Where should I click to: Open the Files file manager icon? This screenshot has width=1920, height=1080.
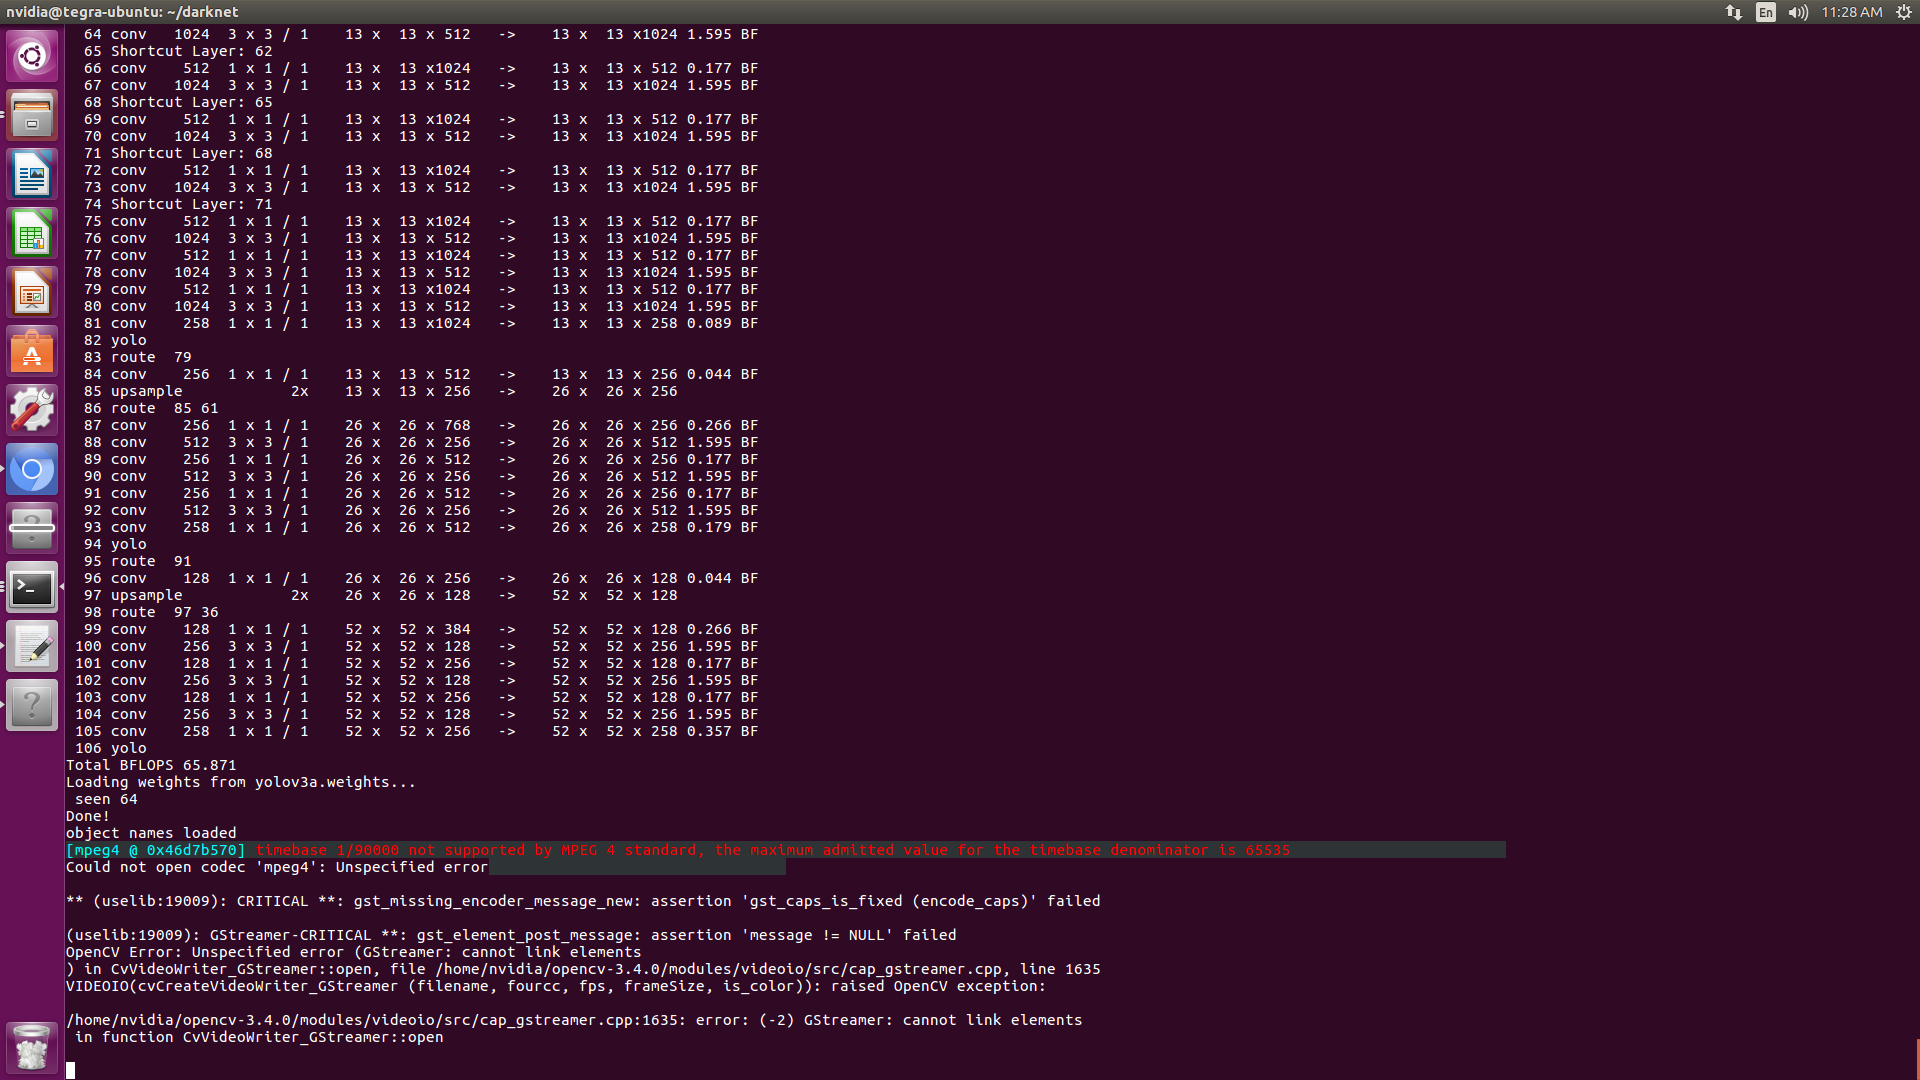(x=32, y=115)
